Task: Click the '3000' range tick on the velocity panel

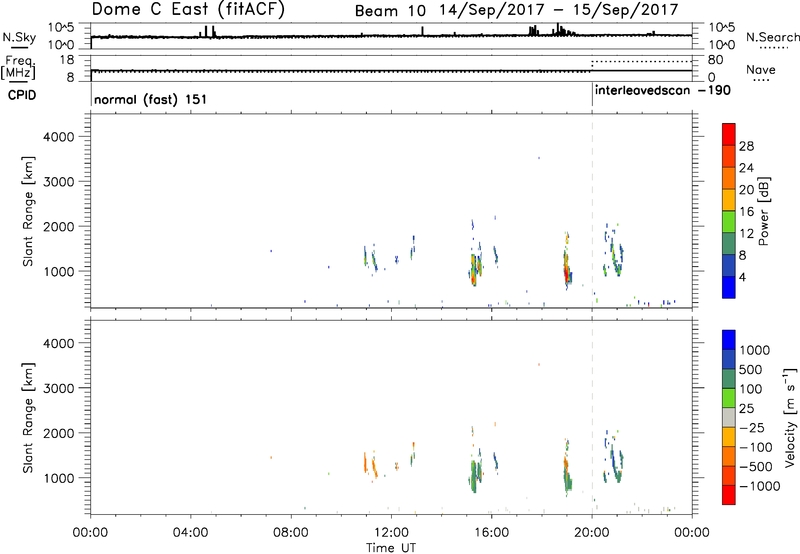Action: tap(59, 388)
